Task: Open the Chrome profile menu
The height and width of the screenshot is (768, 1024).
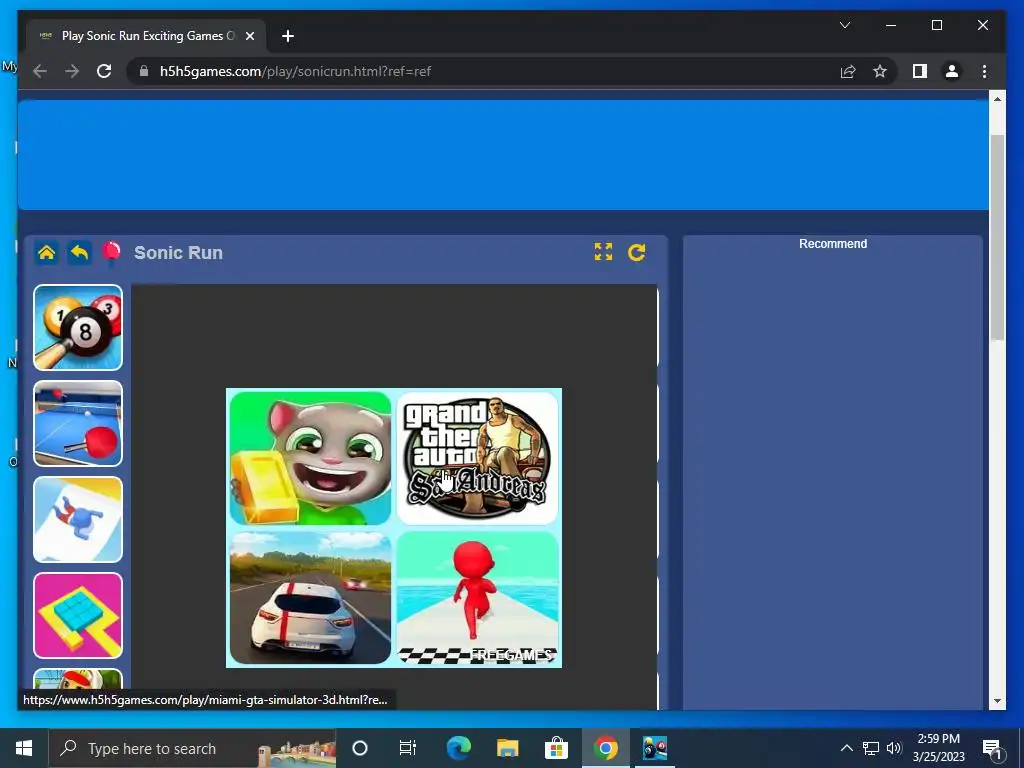Action: [952, 71]
